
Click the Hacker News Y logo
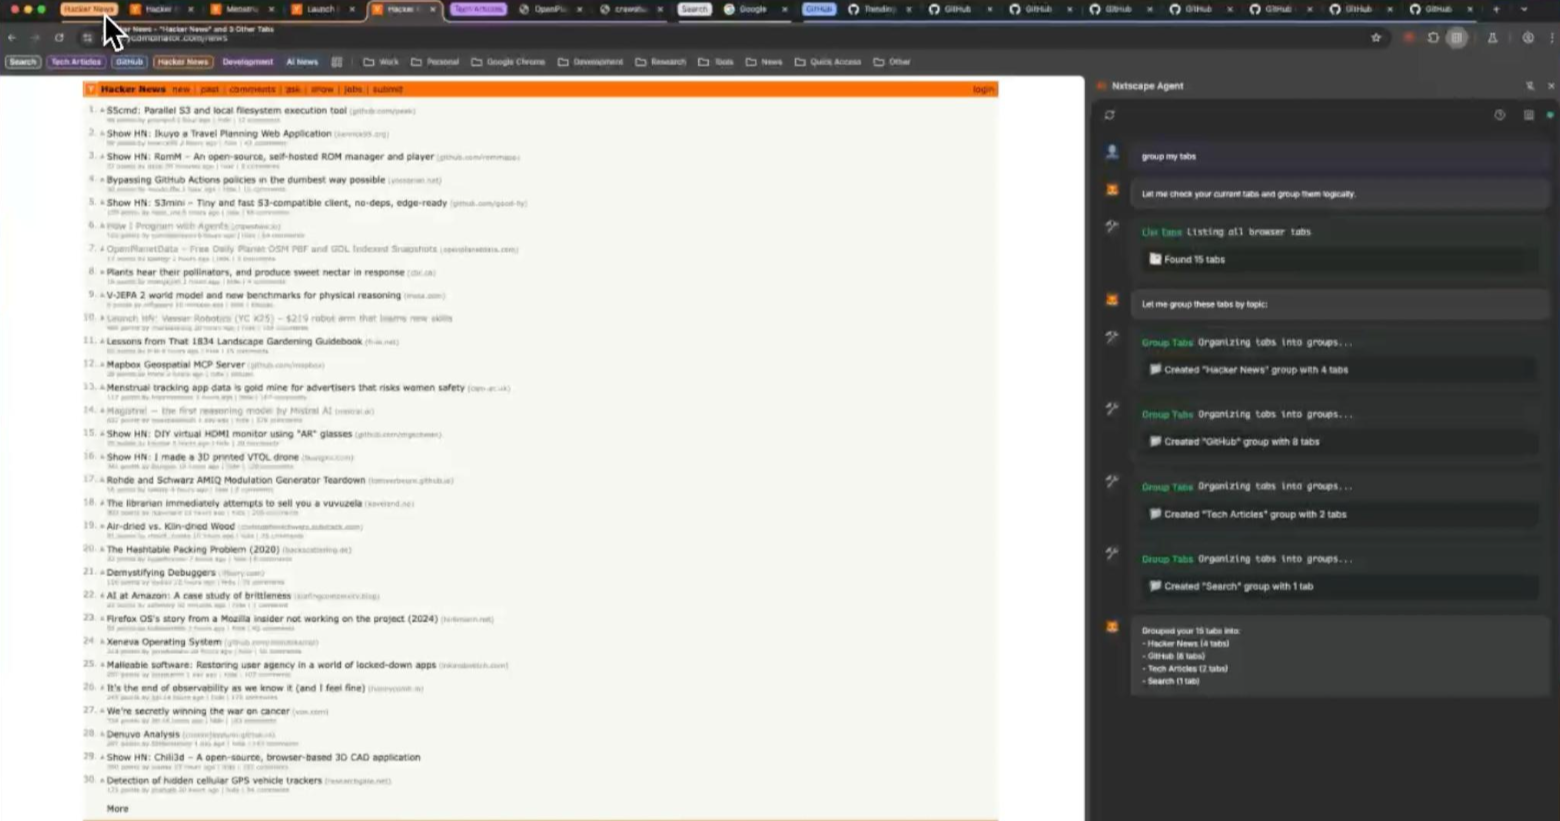[91, 89]
